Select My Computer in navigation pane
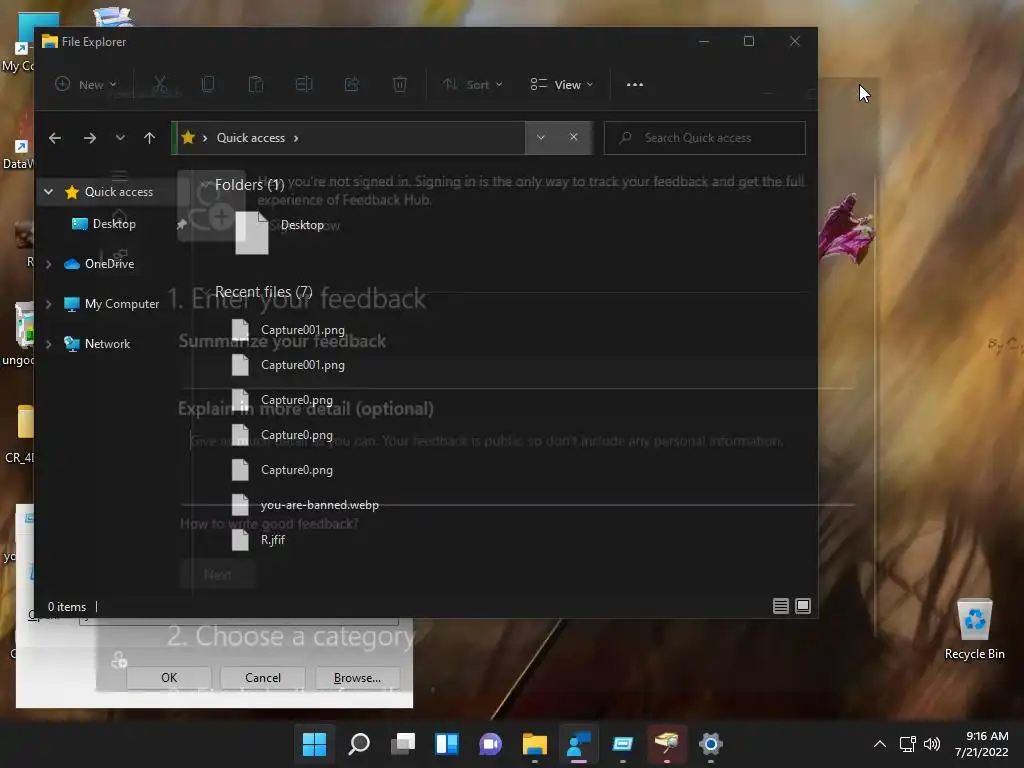The height and width of the screenshot is (768, 1024). pos(121,304)
